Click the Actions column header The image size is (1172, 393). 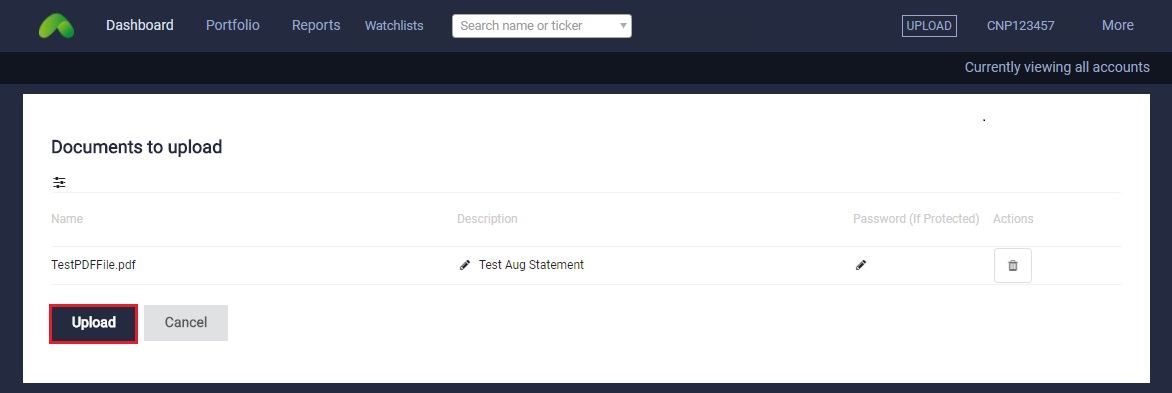1013,219
